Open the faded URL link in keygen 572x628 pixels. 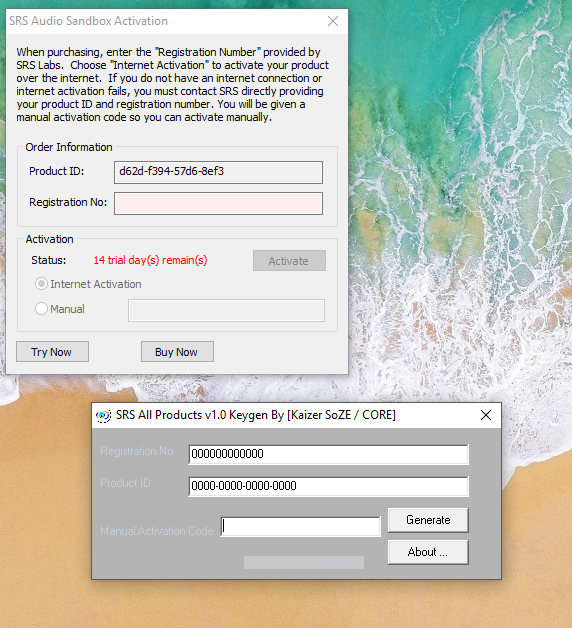tap(304, 563)
